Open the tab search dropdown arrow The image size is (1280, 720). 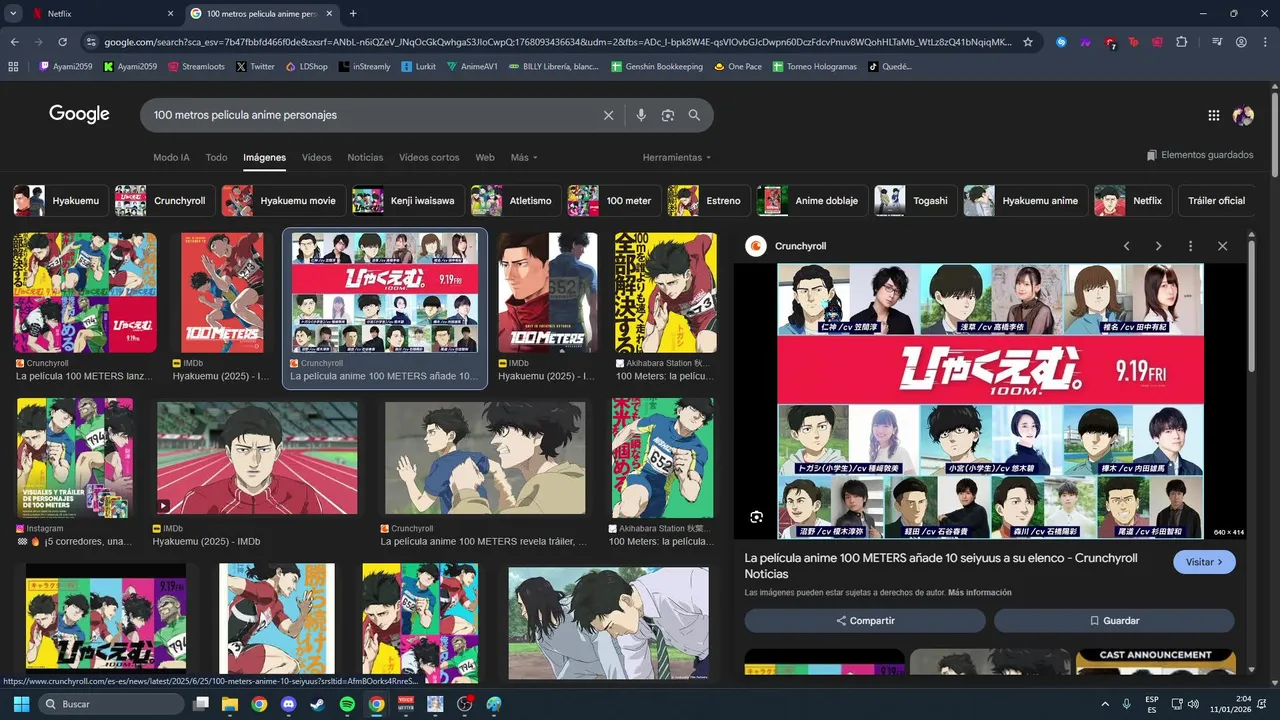(x=12, y=14)
